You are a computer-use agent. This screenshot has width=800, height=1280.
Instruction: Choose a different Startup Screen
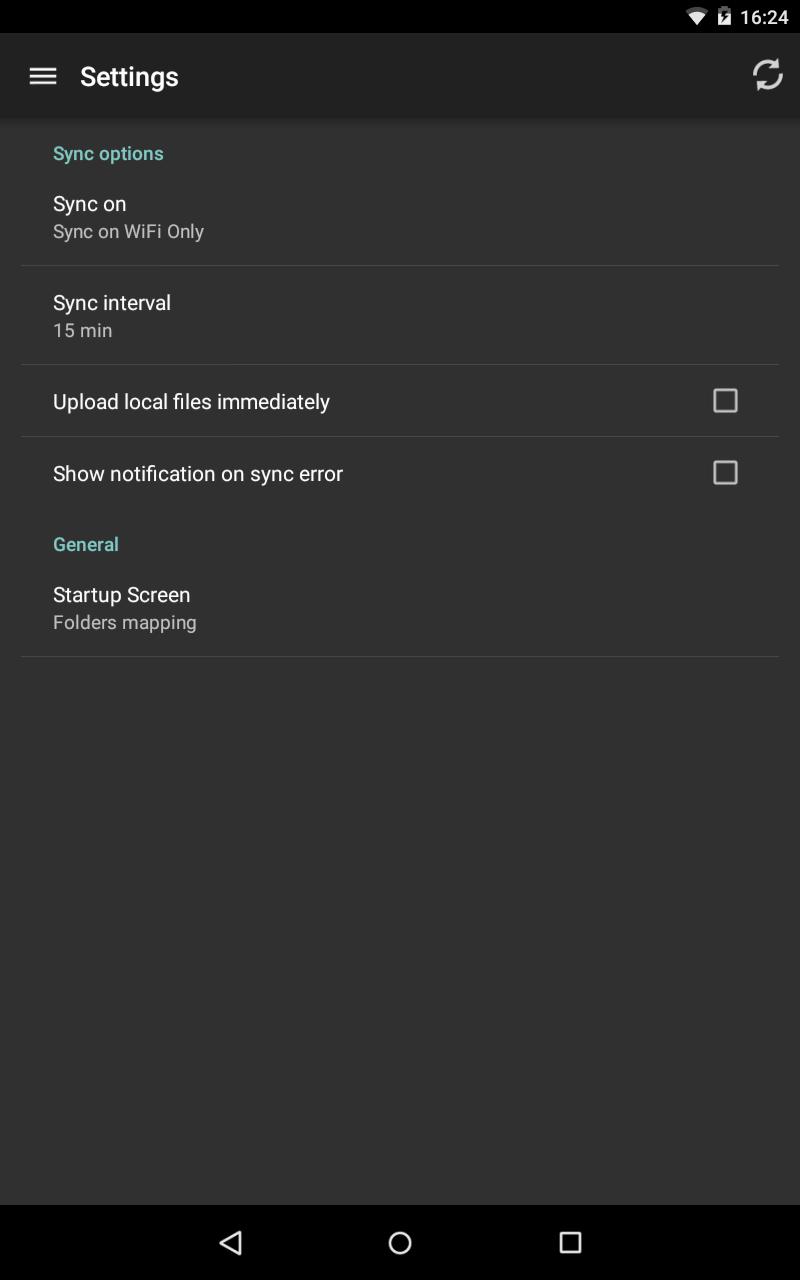400,607
